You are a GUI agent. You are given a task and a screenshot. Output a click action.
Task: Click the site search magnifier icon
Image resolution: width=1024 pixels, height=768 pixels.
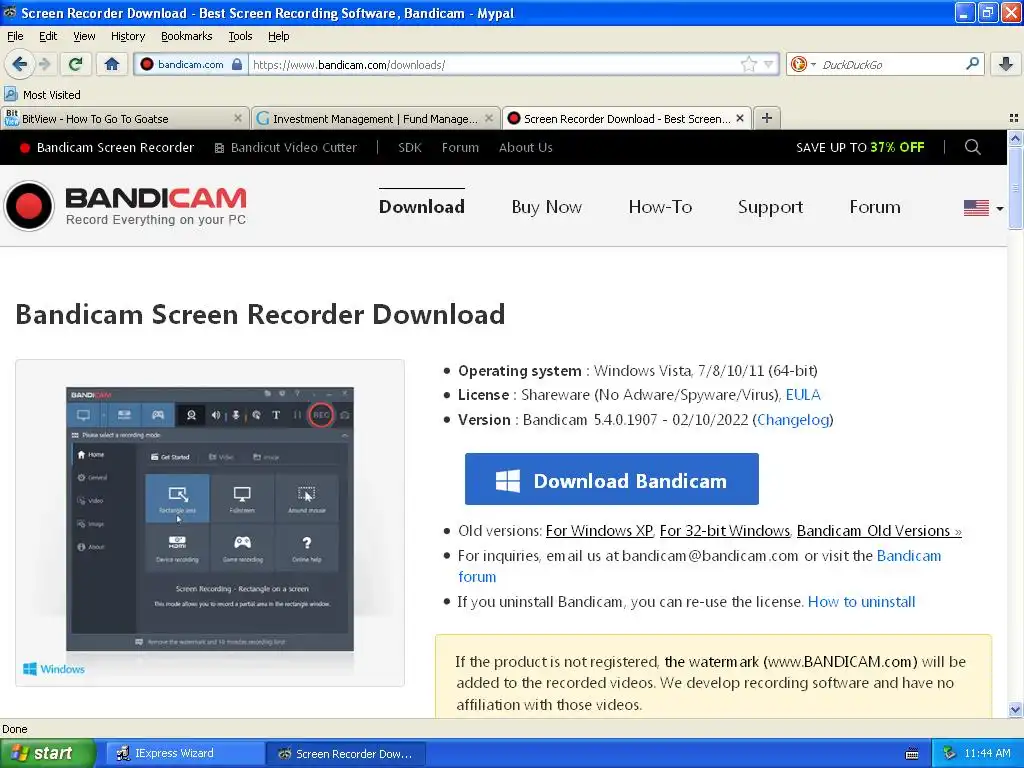[972, 147]
